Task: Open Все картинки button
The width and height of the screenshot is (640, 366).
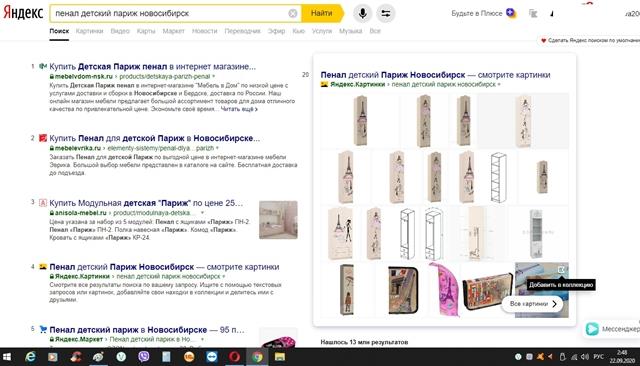Action: 533,304
